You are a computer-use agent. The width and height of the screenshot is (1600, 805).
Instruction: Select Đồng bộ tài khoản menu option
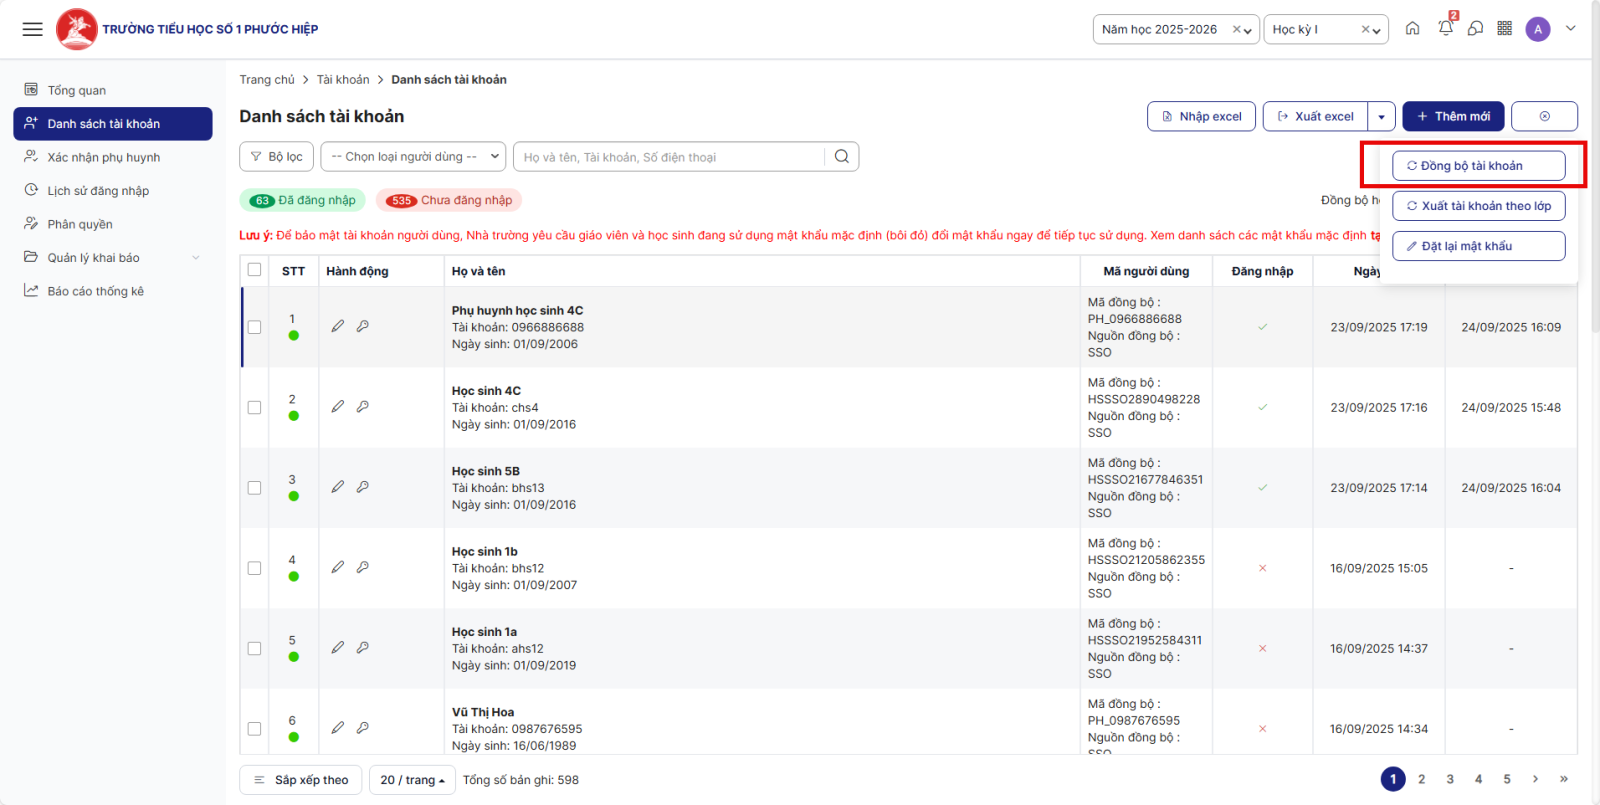(1478, 166)
